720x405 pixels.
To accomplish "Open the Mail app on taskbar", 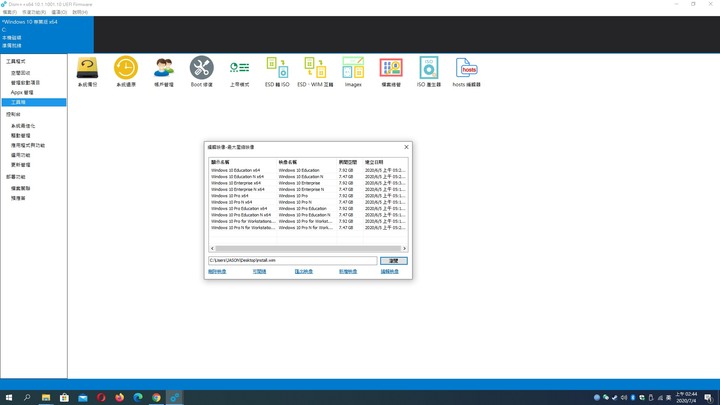I will 83,398.
